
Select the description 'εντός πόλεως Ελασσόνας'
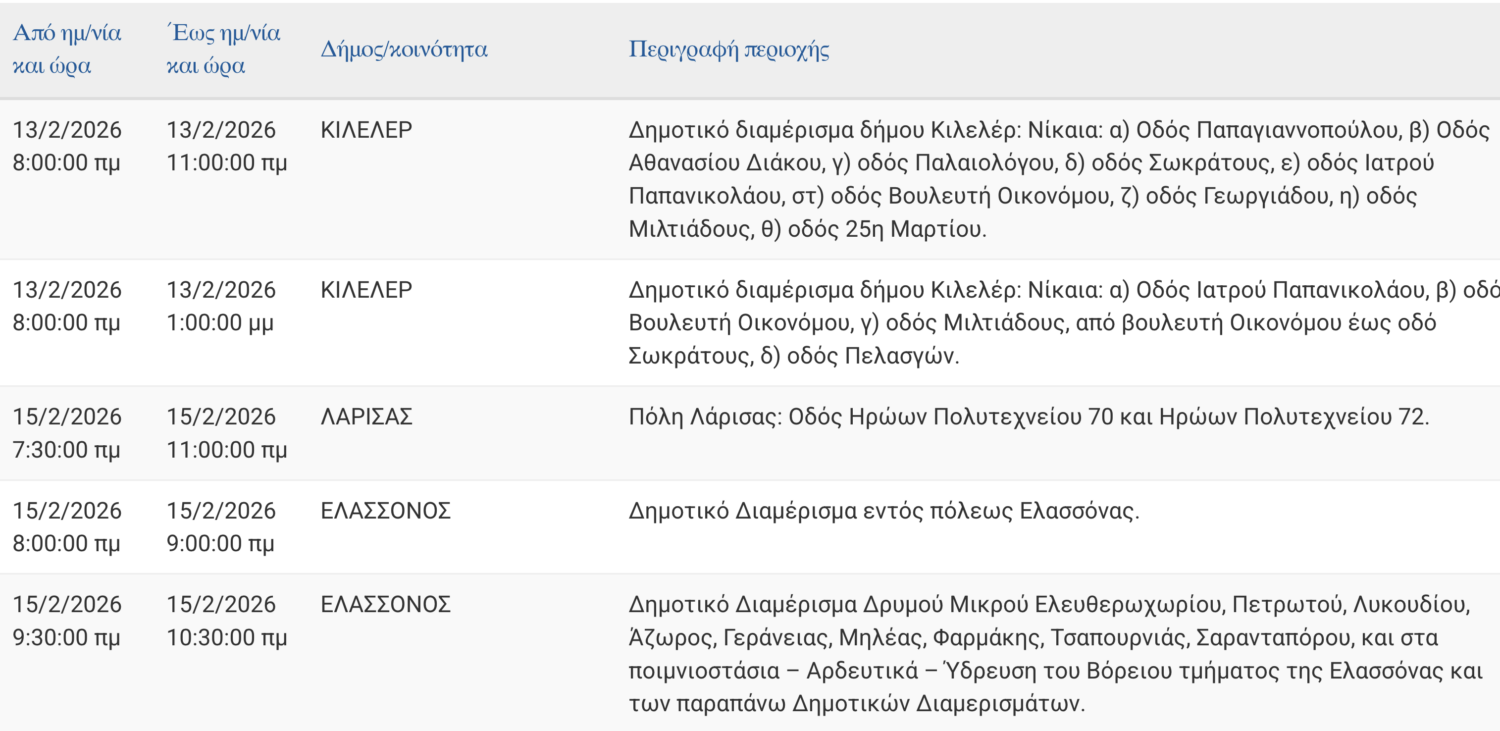(884, 511)
